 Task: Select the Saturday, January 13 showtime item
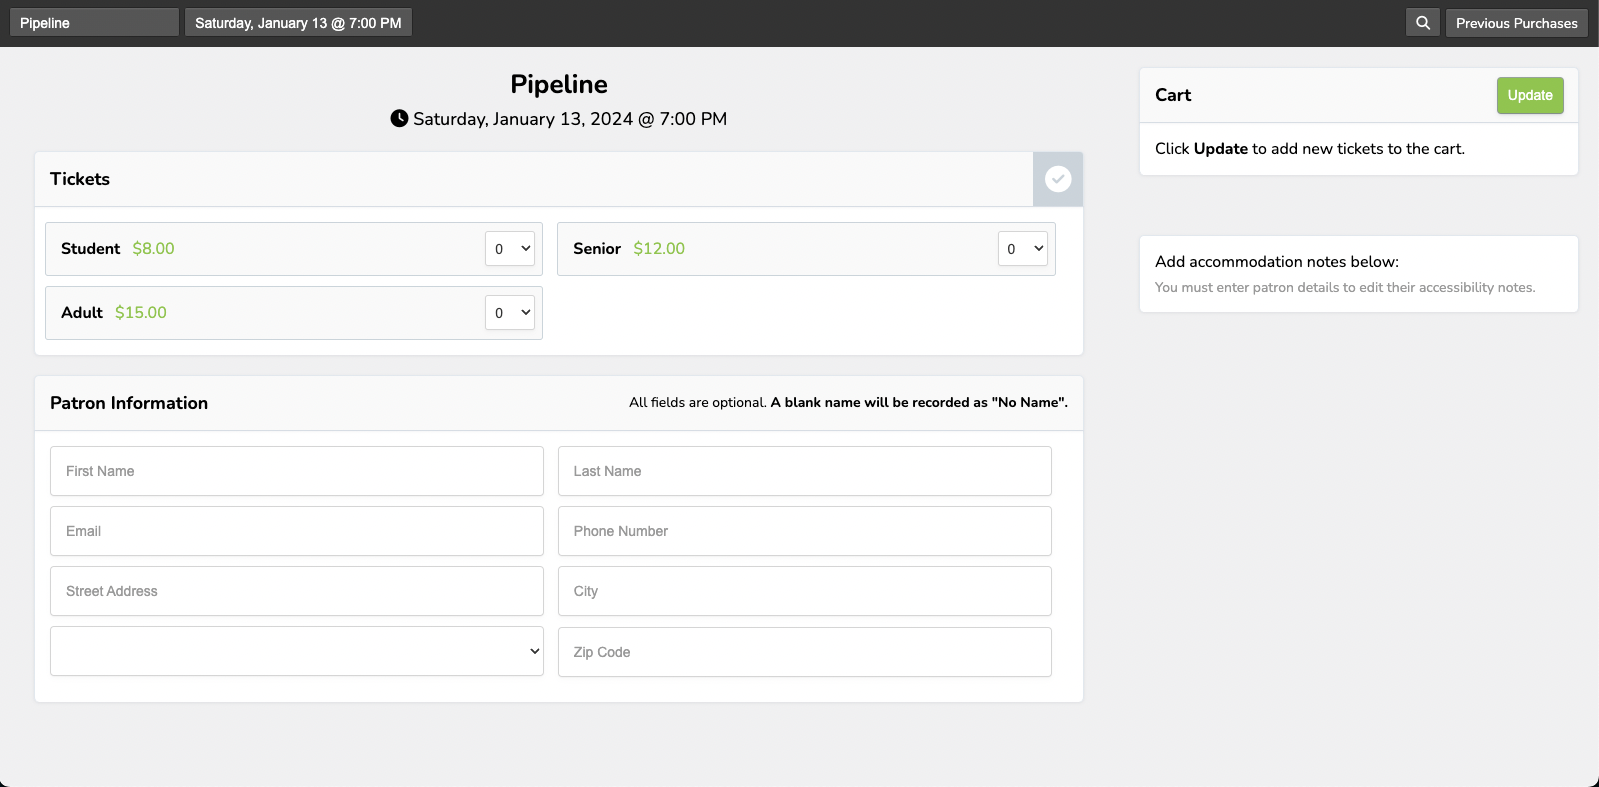click(x=298, y=23)
